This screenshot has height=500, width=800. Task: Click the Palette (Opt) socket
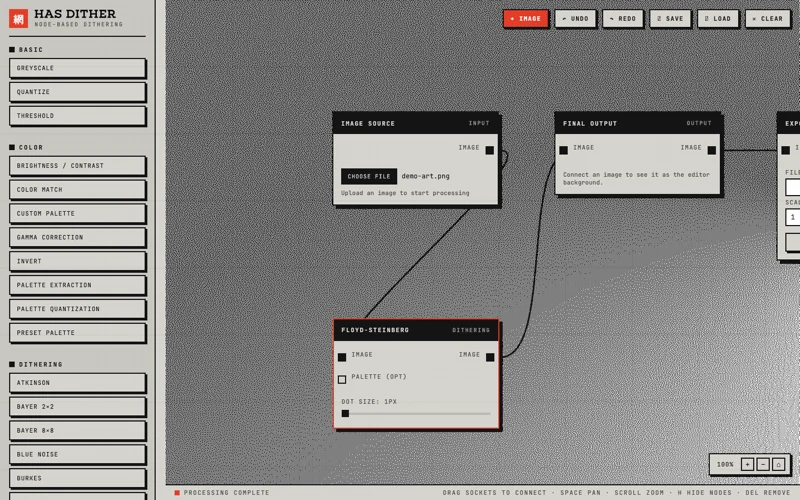(342, 379)
